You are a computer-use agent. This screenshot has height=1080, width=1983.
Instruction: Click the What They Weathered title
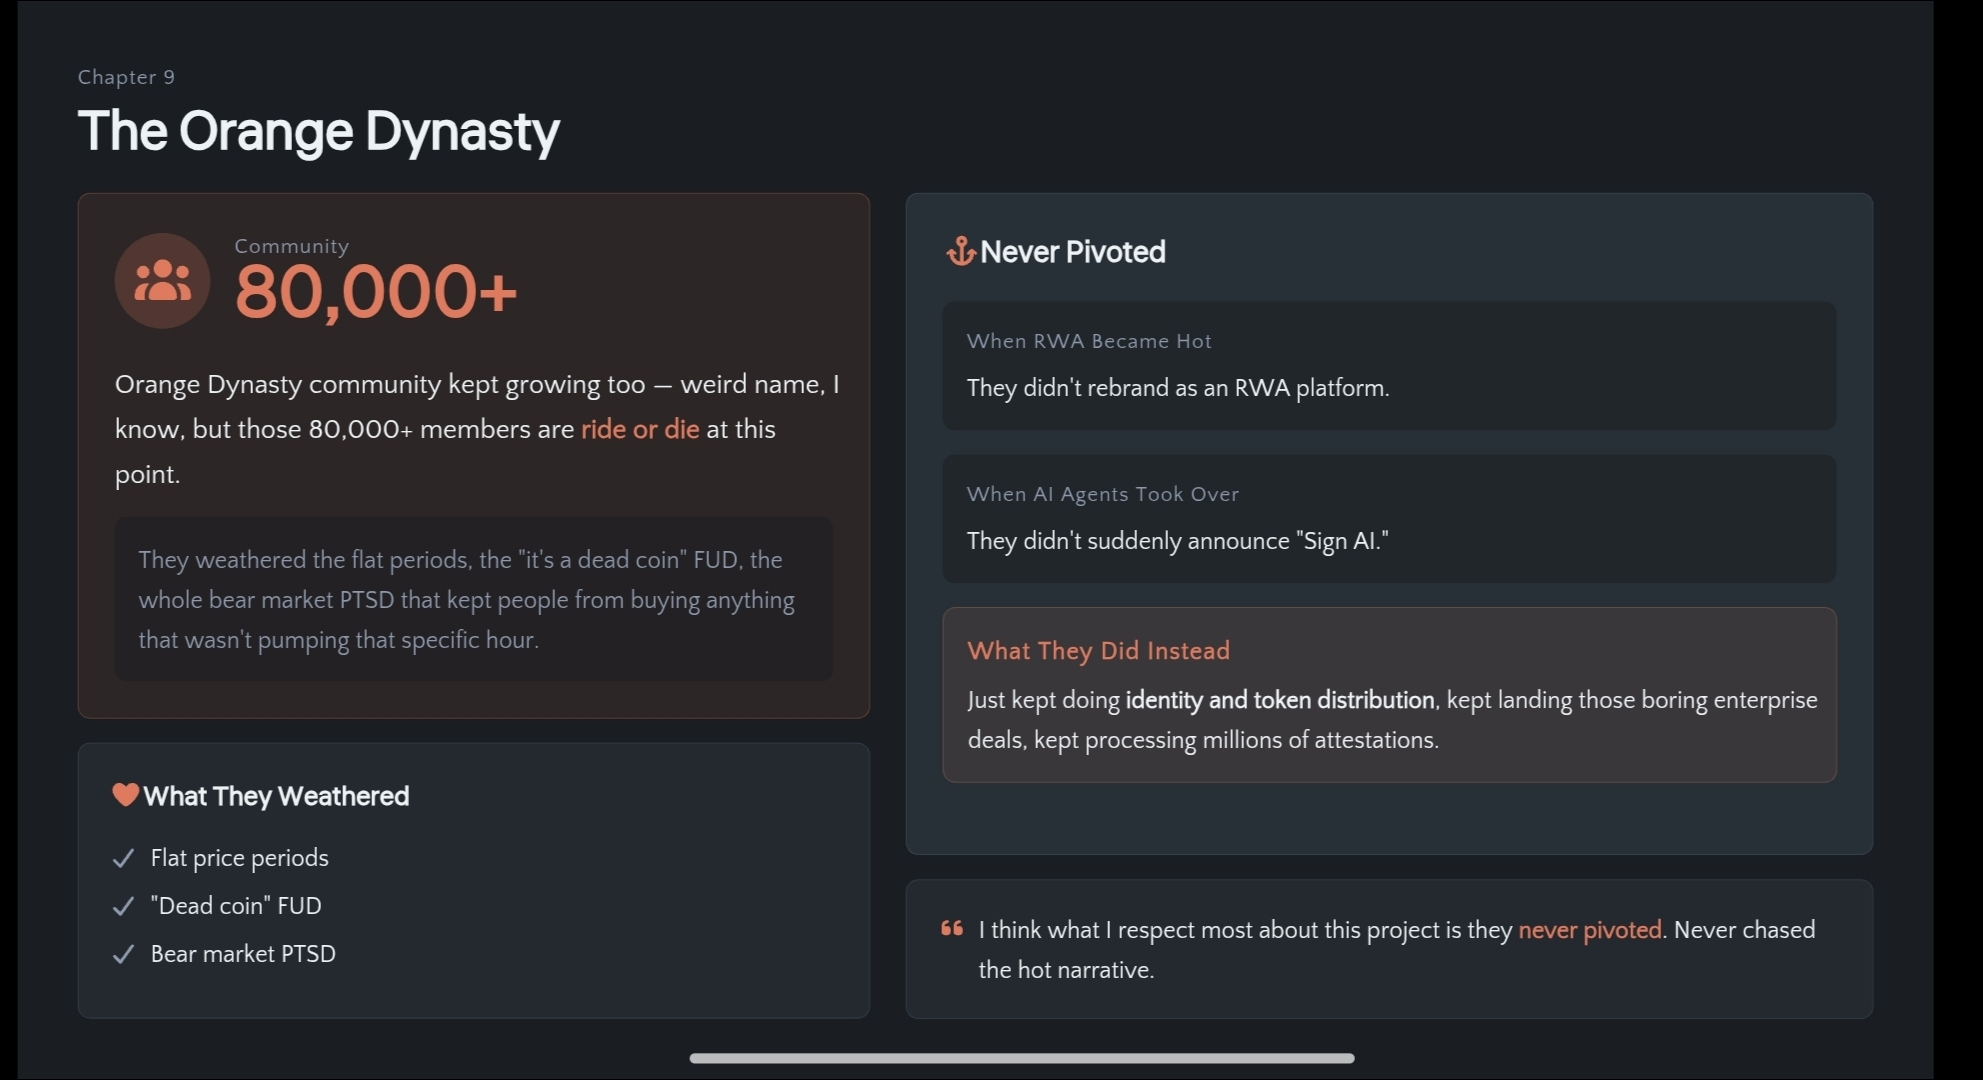tap(276, 796)
